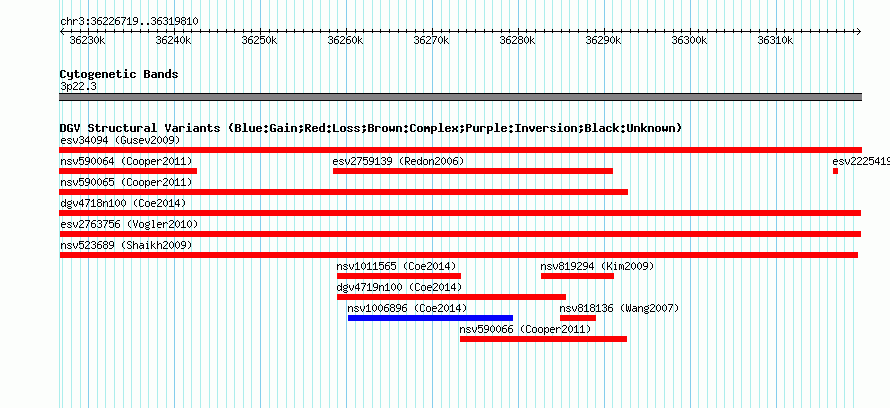The width and height of the screenshot is (890, 408).
Task: Click the 36250k ruler tick label
Action: (x=259, y=41)
